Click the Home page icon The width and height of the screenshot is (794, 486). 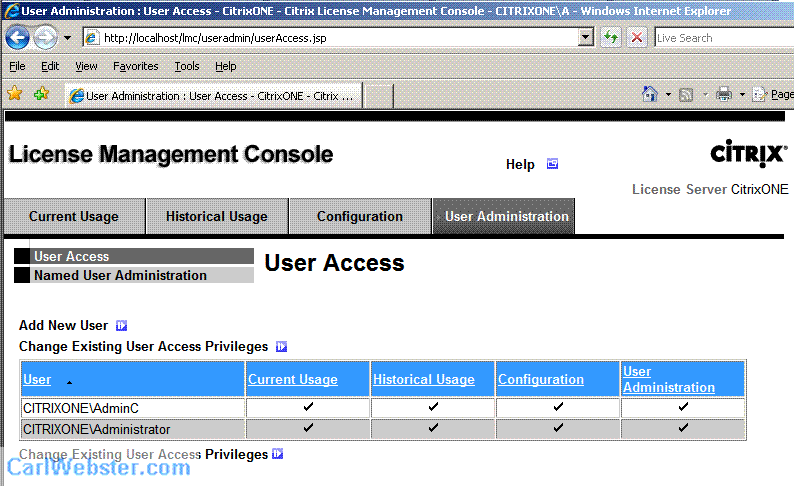(x=650, y=94)
